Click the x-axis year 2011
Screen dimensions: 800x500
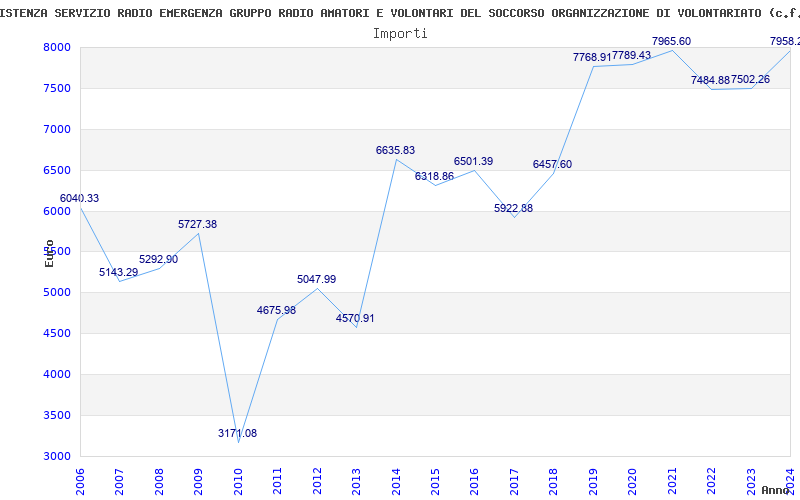[x=278, y=482]
